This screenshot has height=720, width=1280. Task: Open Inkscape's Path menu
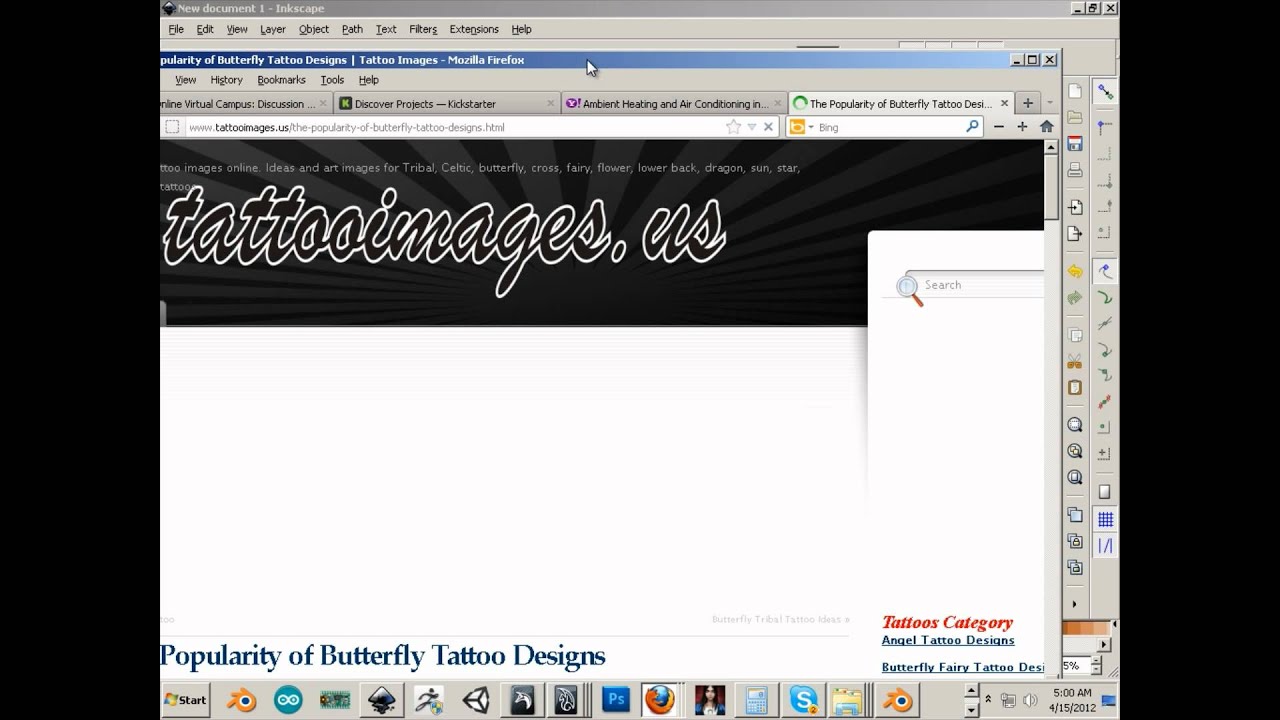(x=352, y=29)
